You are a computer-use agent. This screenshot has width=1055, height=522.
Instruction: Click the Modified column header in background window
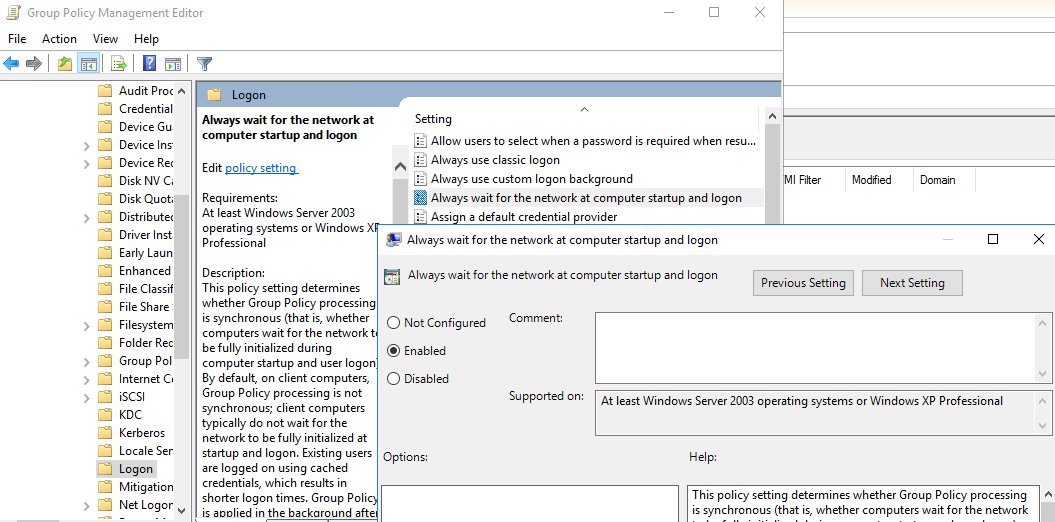(x=871, y=180)
